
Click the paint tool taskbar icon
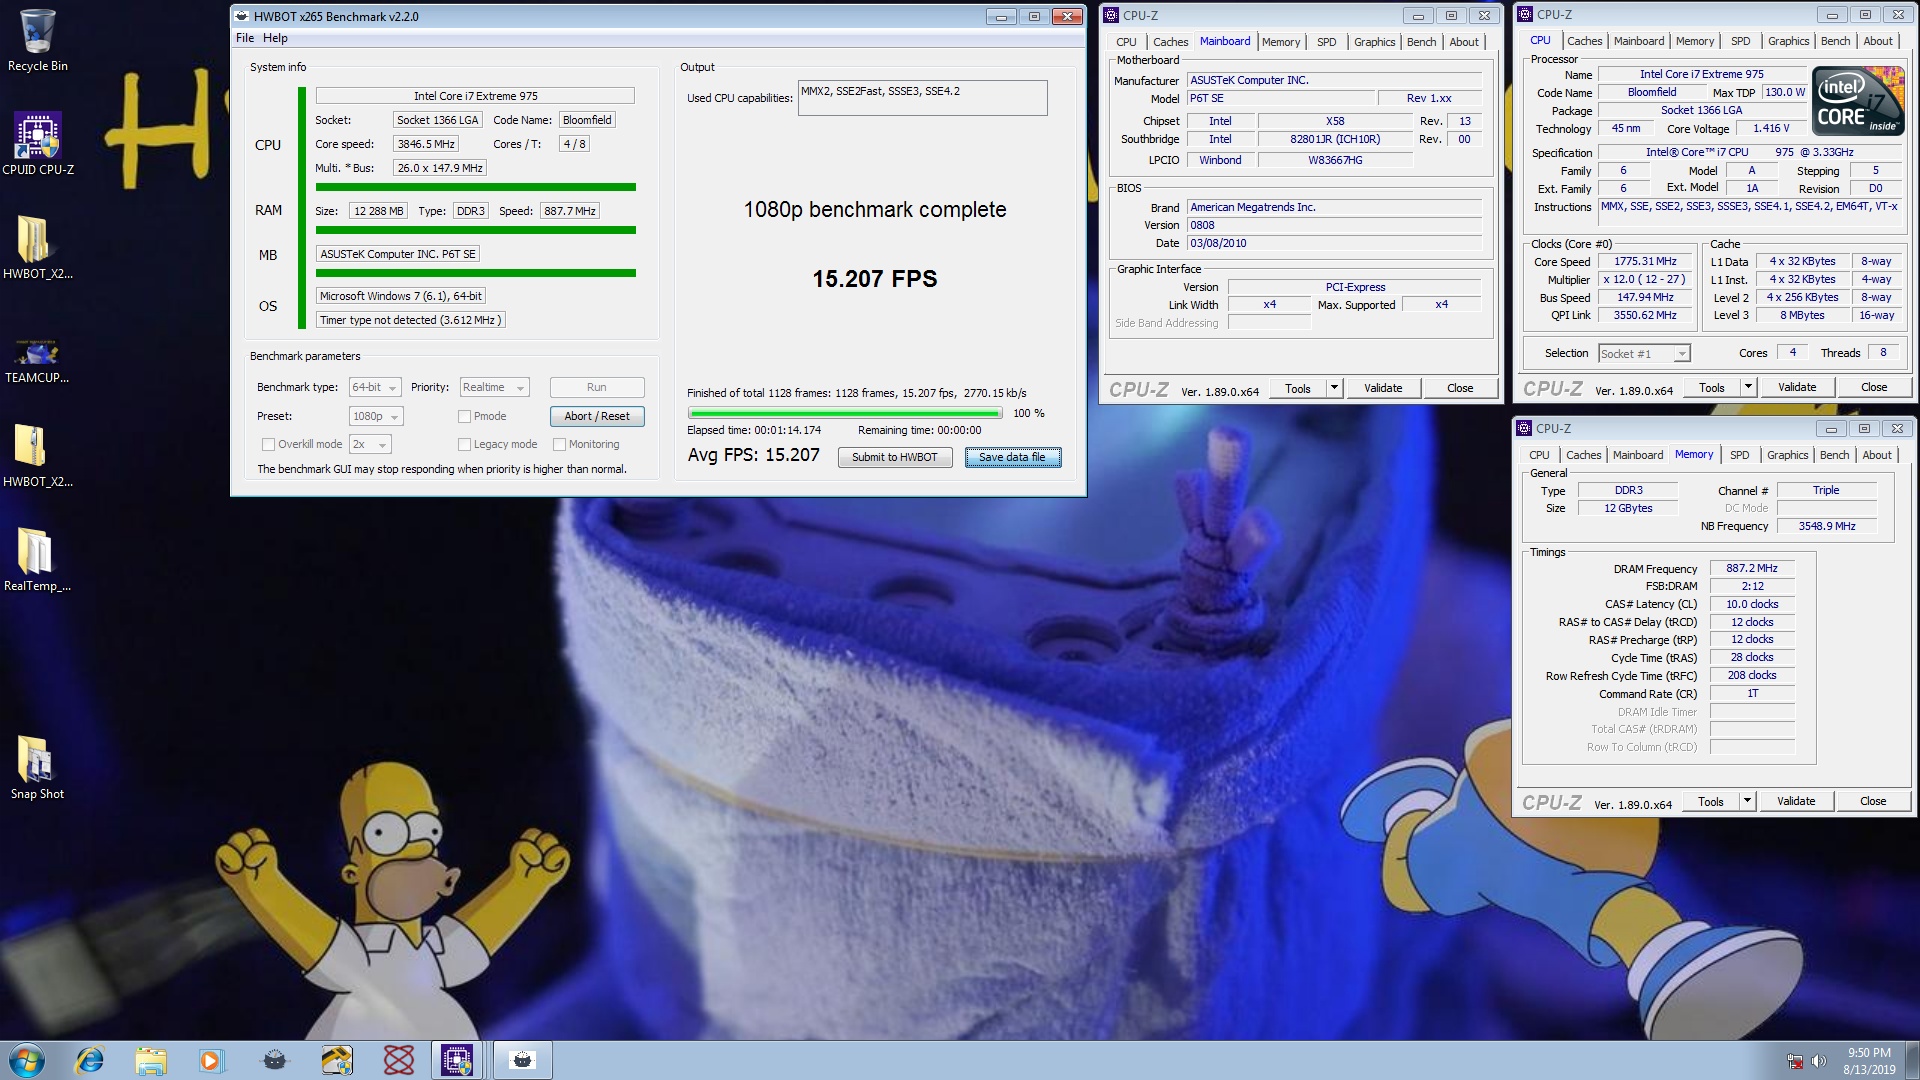(x=336, y=1060)
